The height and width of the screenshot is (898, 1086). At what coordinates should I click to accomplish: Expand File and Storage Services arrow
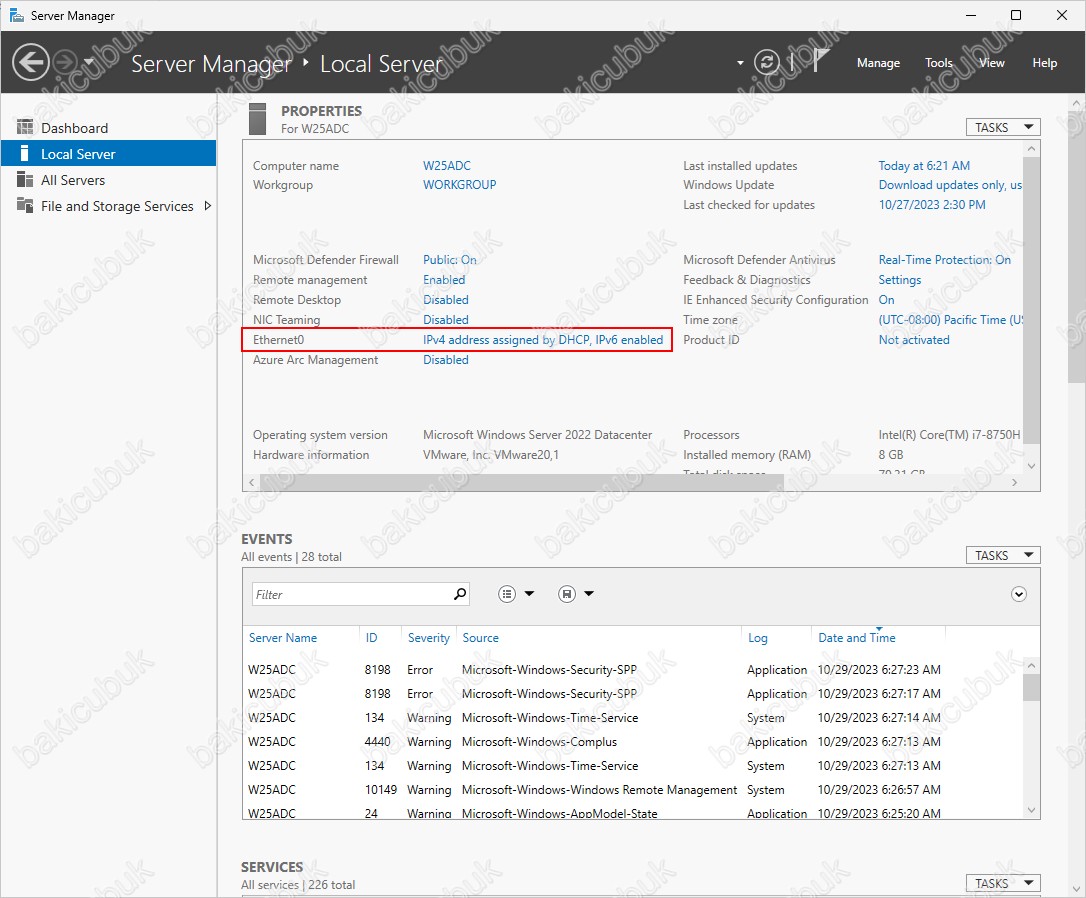(x=207, y=206)
